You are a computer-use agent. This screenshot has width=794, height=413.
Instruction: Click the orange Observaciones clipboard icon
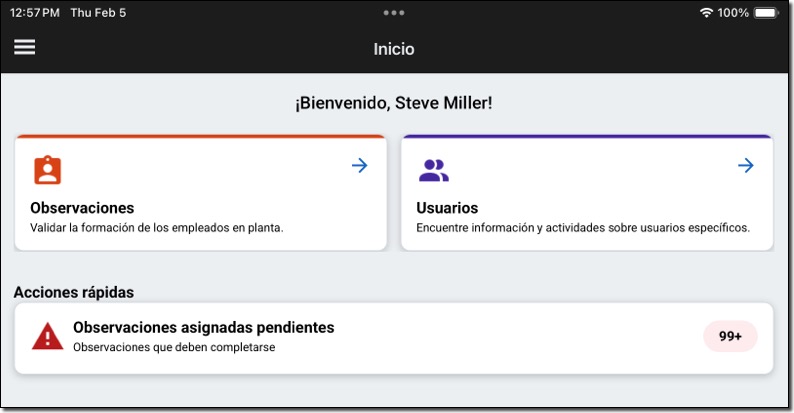pos(47,170)
